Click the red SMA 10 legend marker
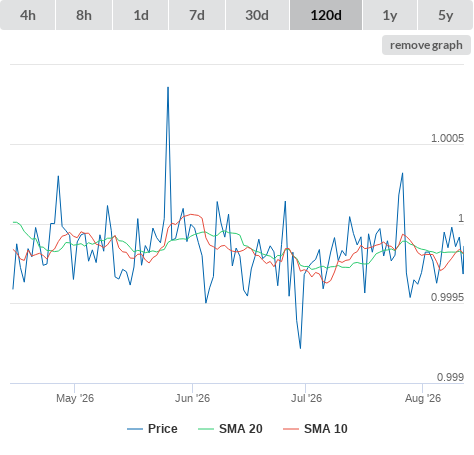 291,429
